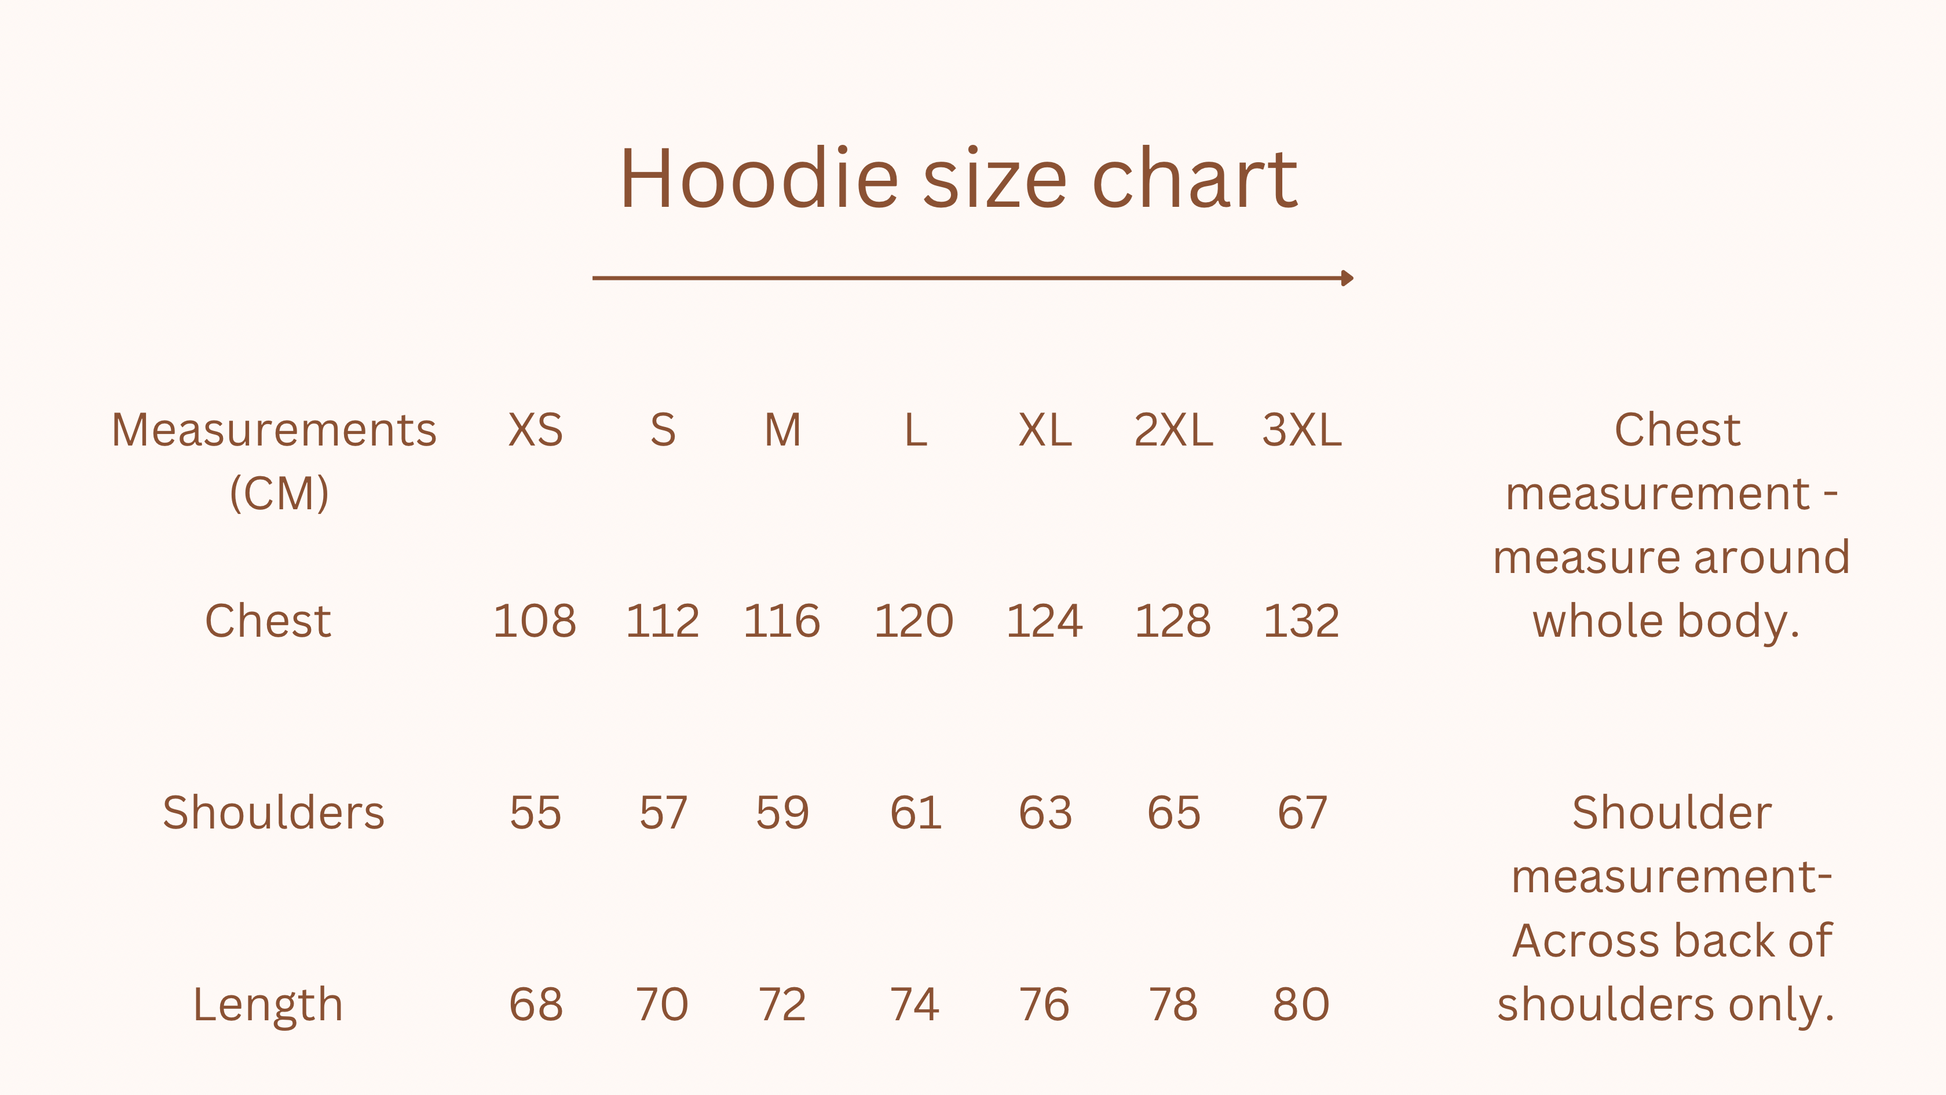Select the M size column header

(x=782, y=431)
